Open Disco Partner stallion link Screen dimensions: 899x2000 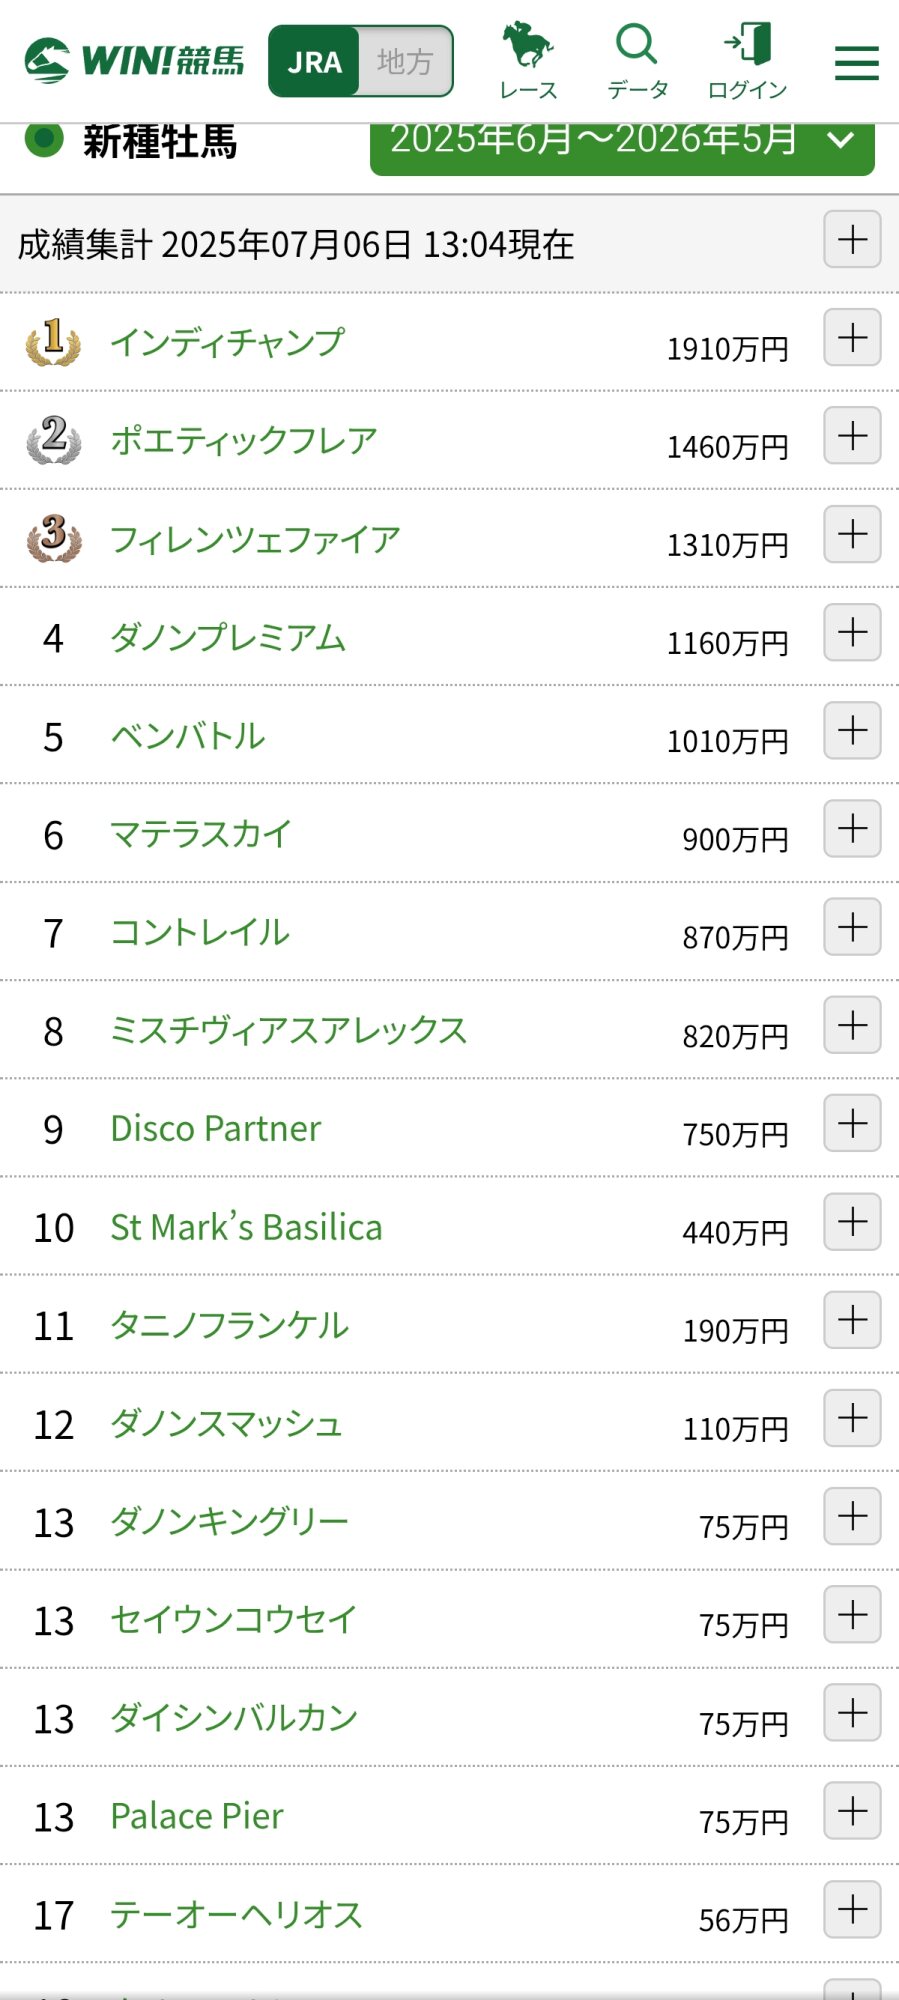tap(216, 1129)
